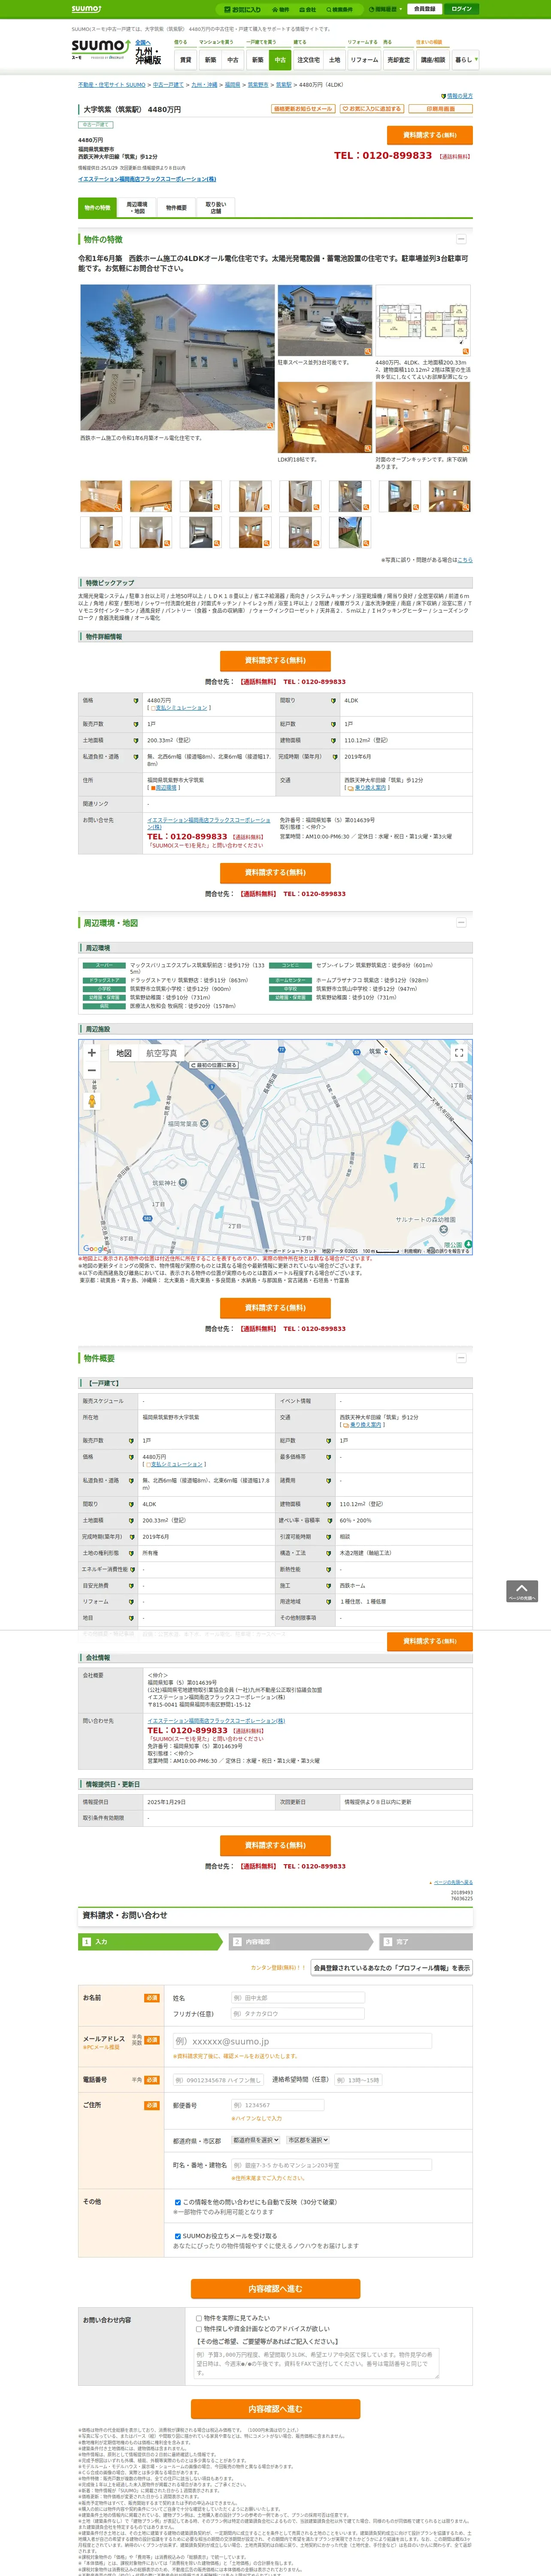
Task: Enlarge the parking space photo
Action: pyautogui.click(x=324, y=320)
